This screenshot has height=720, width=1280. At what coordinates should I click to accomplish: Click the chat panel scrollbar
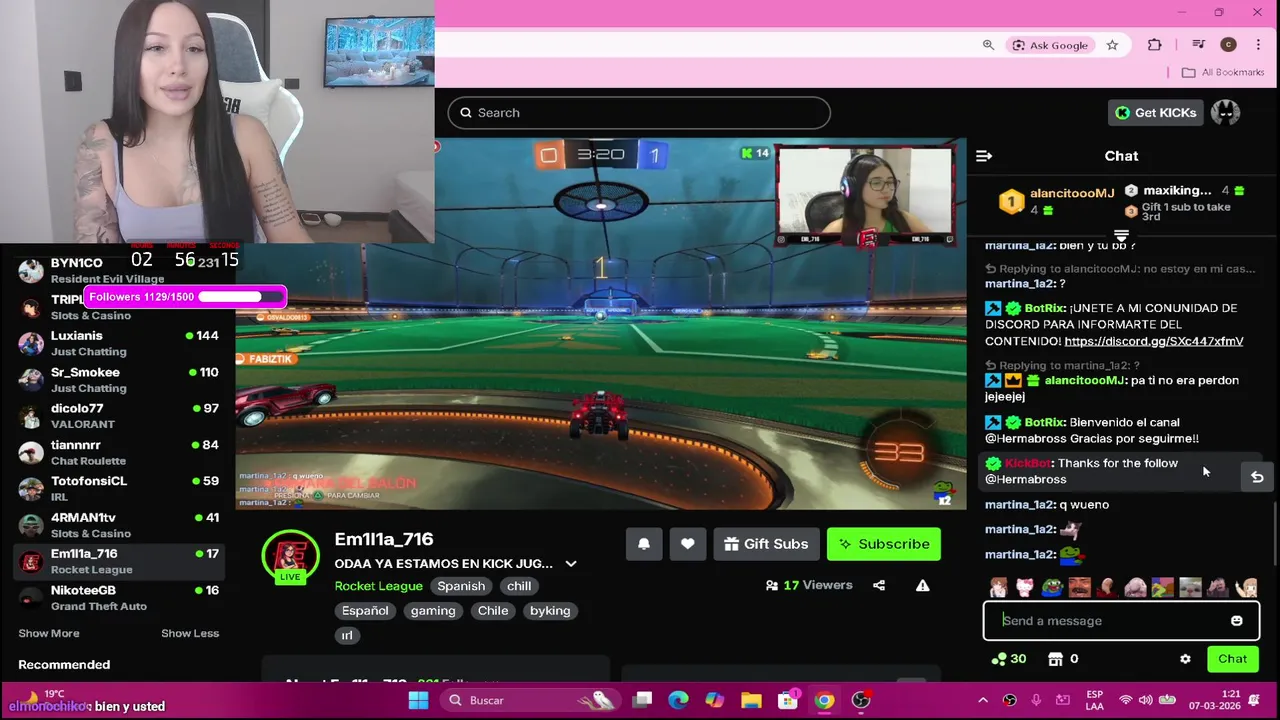coord(1275,535)
